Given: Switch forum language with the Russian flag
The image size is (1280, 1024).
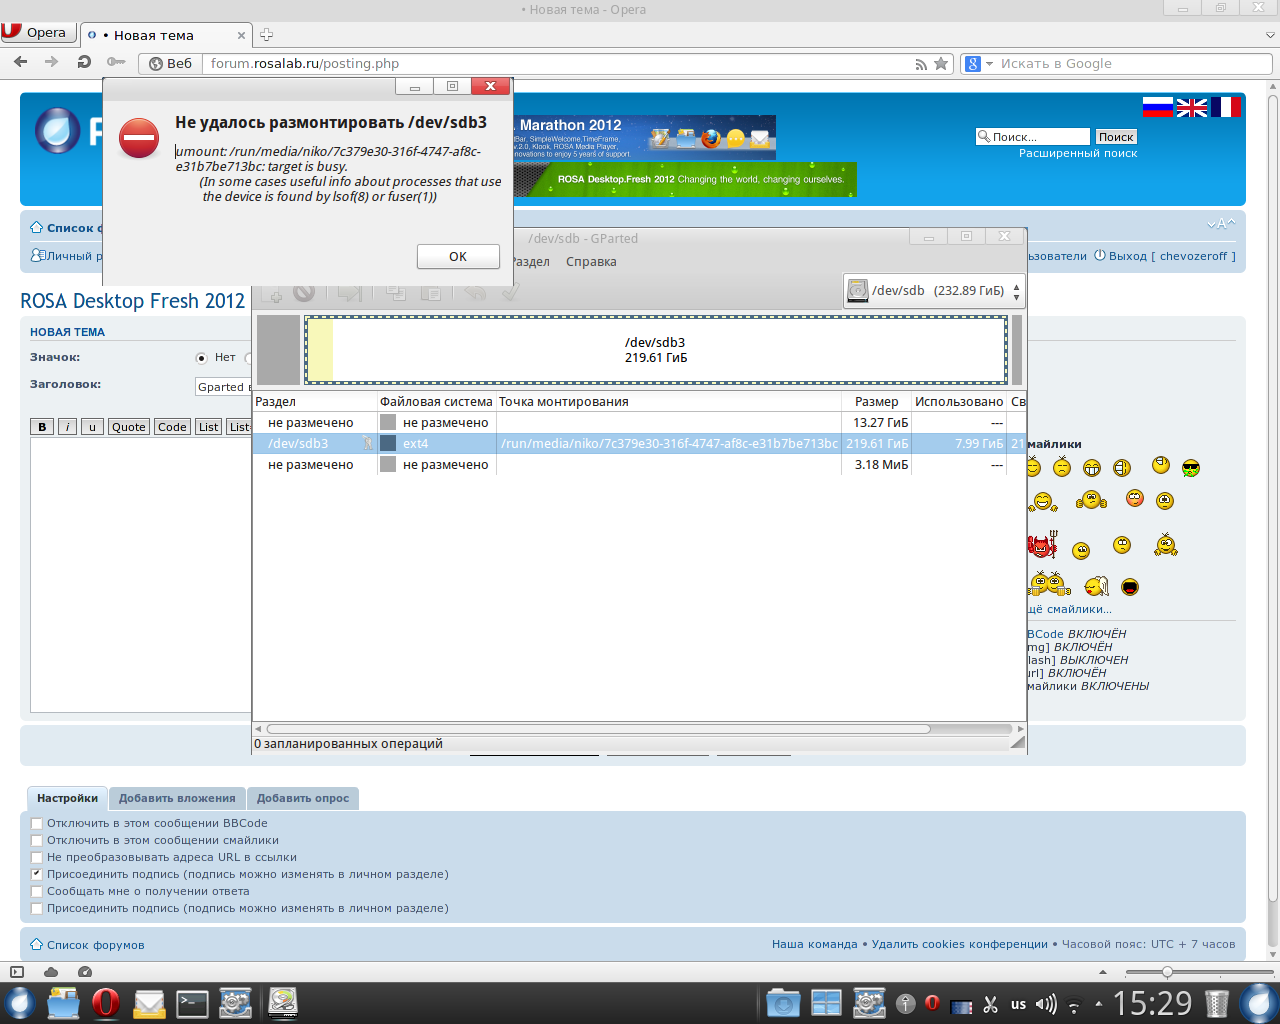Looking at the screenshot, I should tap(1158, 107).
